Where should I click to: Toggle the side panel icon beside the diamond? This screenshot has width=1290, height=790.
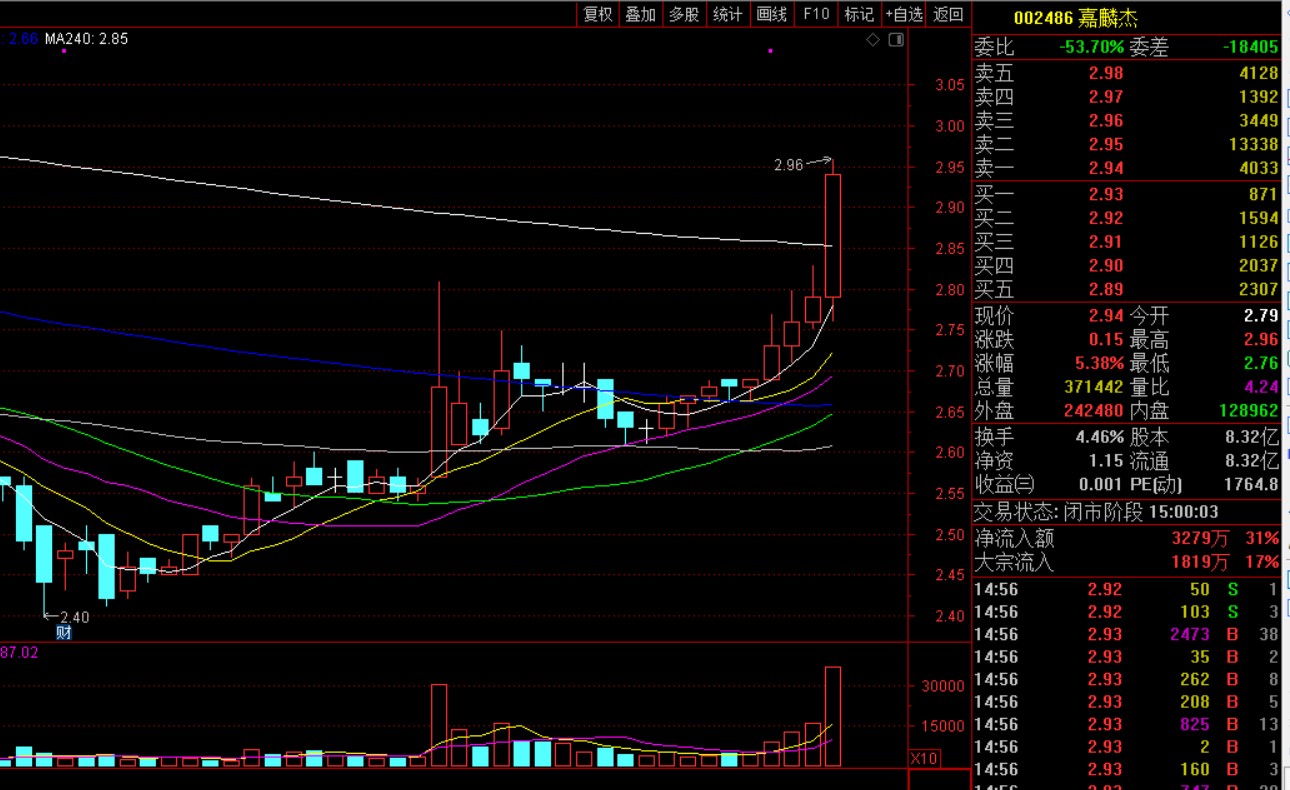coord(896,40)
